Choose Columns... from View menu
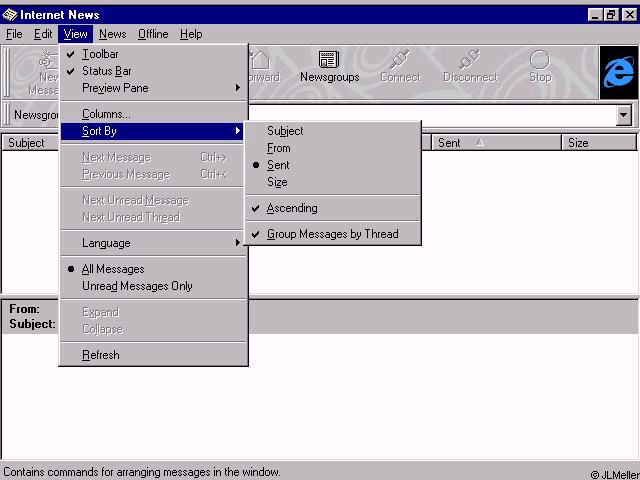This screenshot has height=480, width=640. pyautogui.click(x=153, y=114)
